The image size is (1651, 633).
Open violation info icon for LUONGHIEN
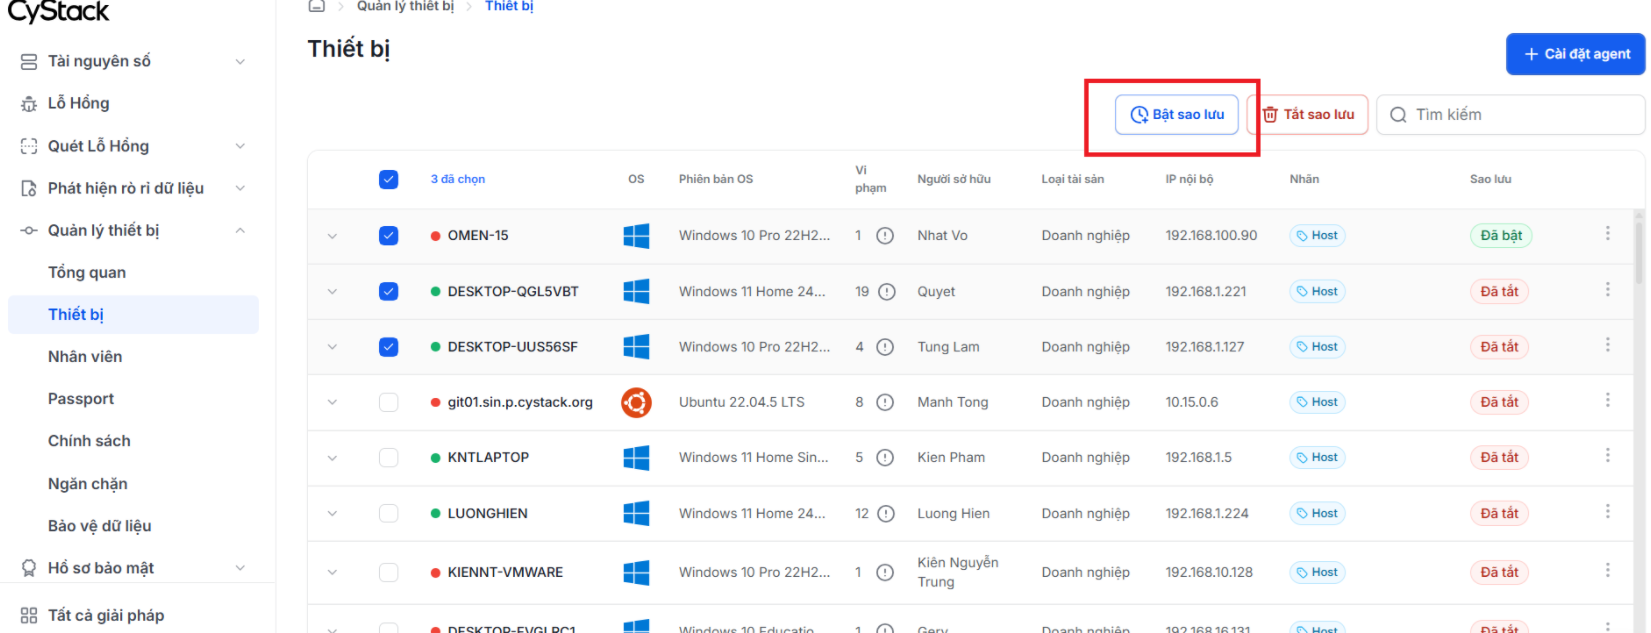(x=887, y=513)
